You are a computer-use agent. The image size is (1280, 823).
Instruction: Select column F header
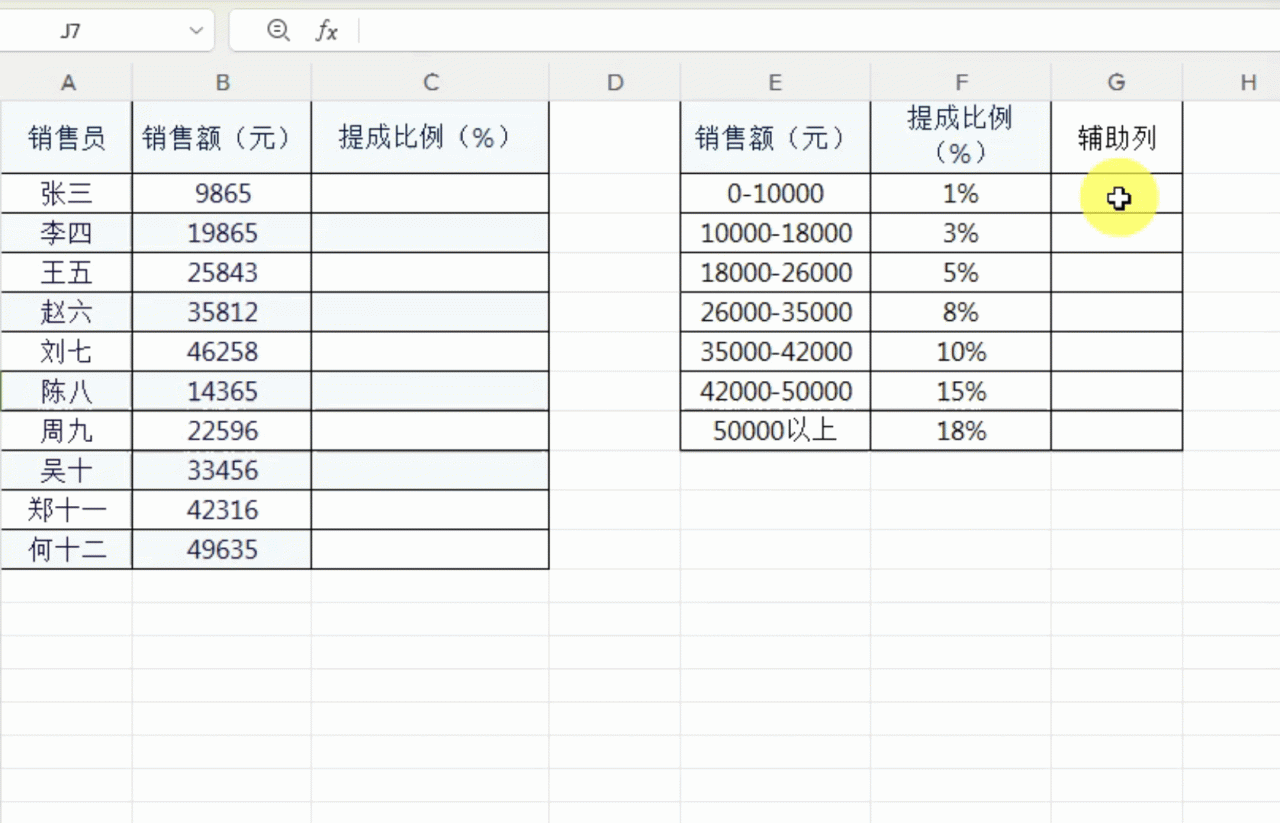[x=961, y=82]
